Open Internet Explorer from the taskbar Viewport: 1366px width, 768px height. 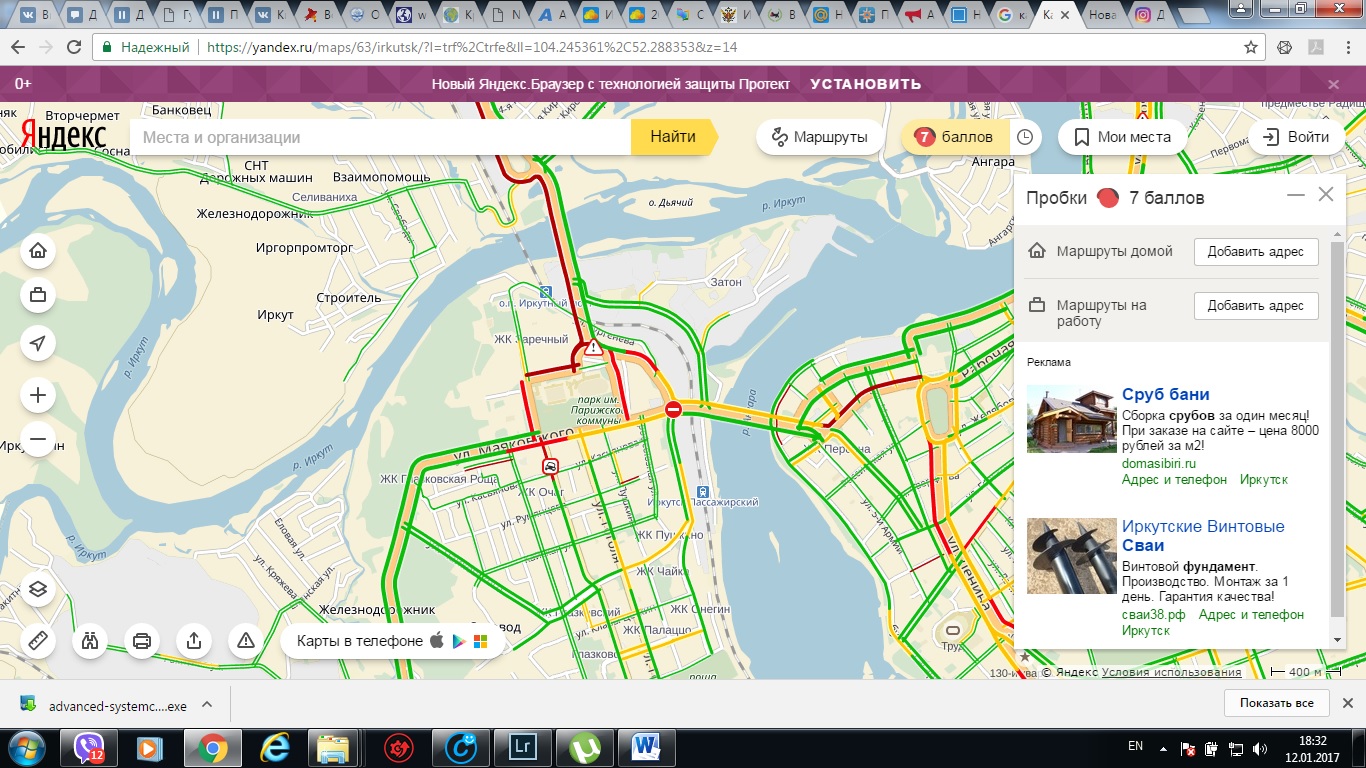coord(273,747)
